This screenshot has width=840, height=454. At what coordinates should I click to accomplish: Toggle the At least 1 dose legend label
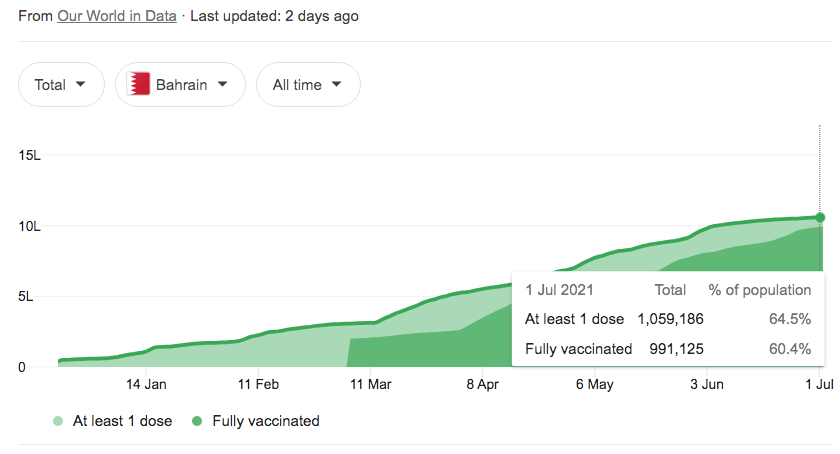[x=122, y=422]
